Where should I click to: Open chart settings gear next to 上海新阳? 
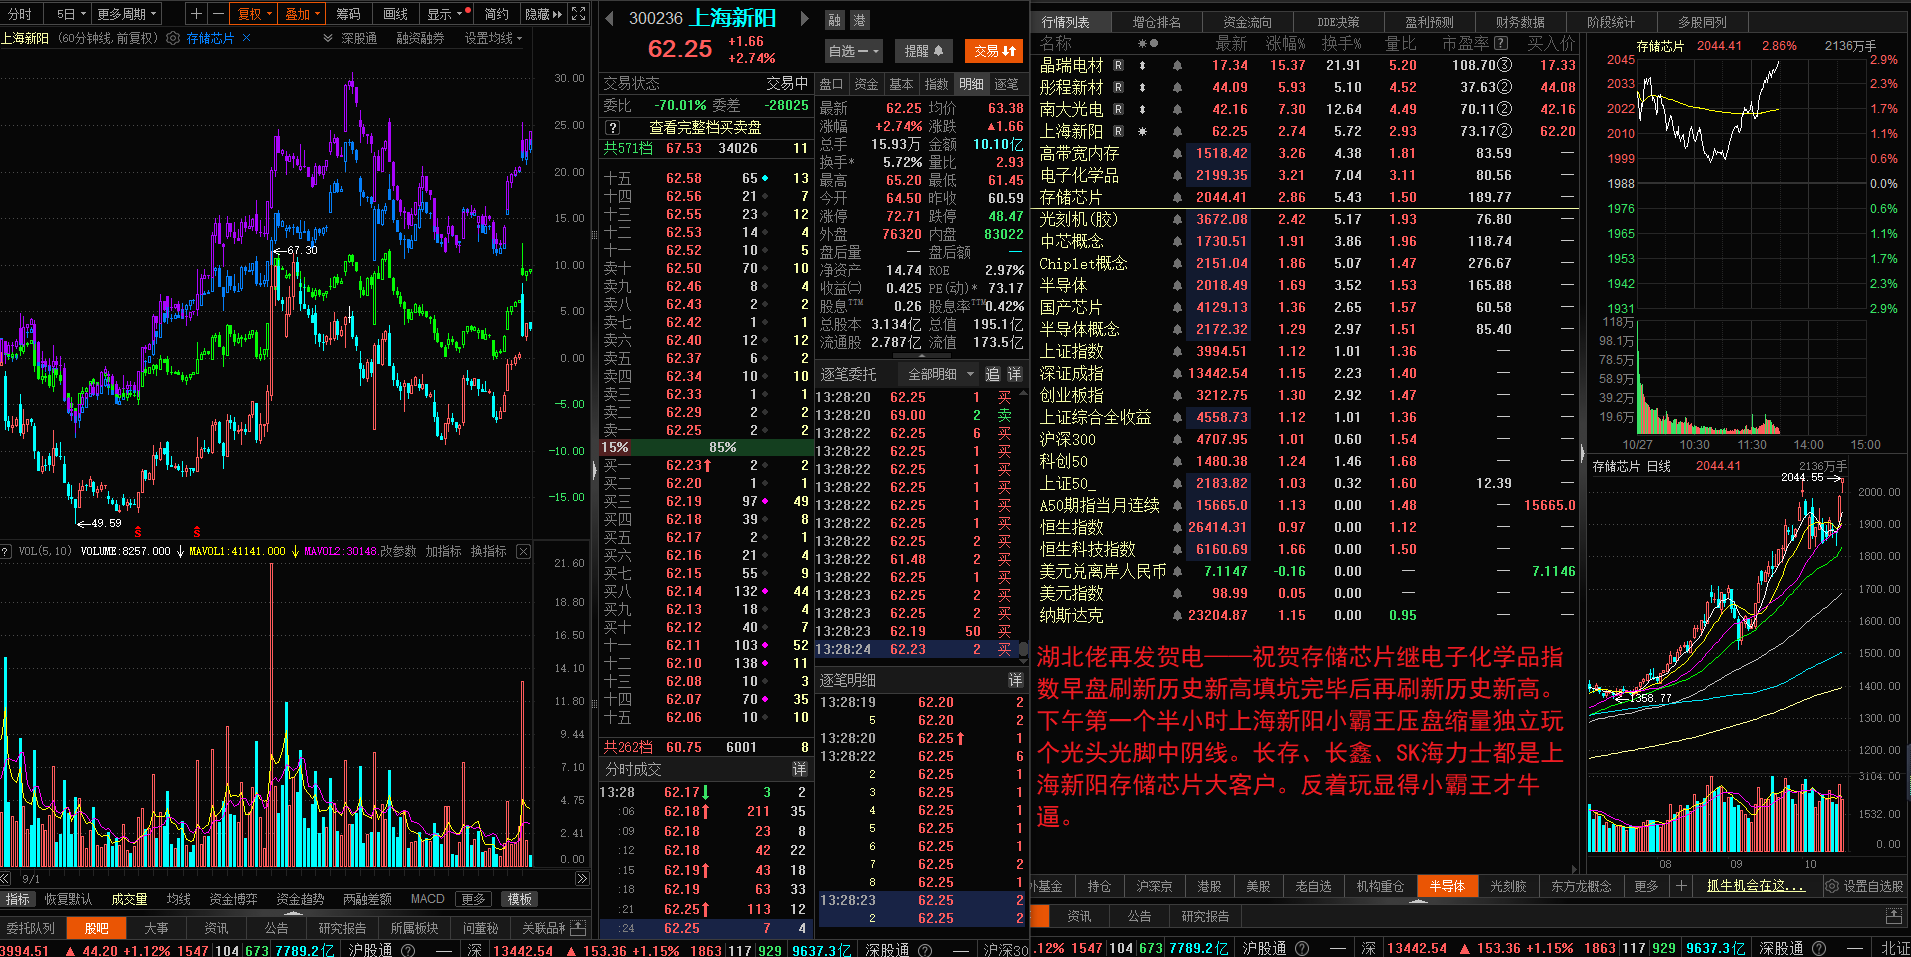click(173, 38)
